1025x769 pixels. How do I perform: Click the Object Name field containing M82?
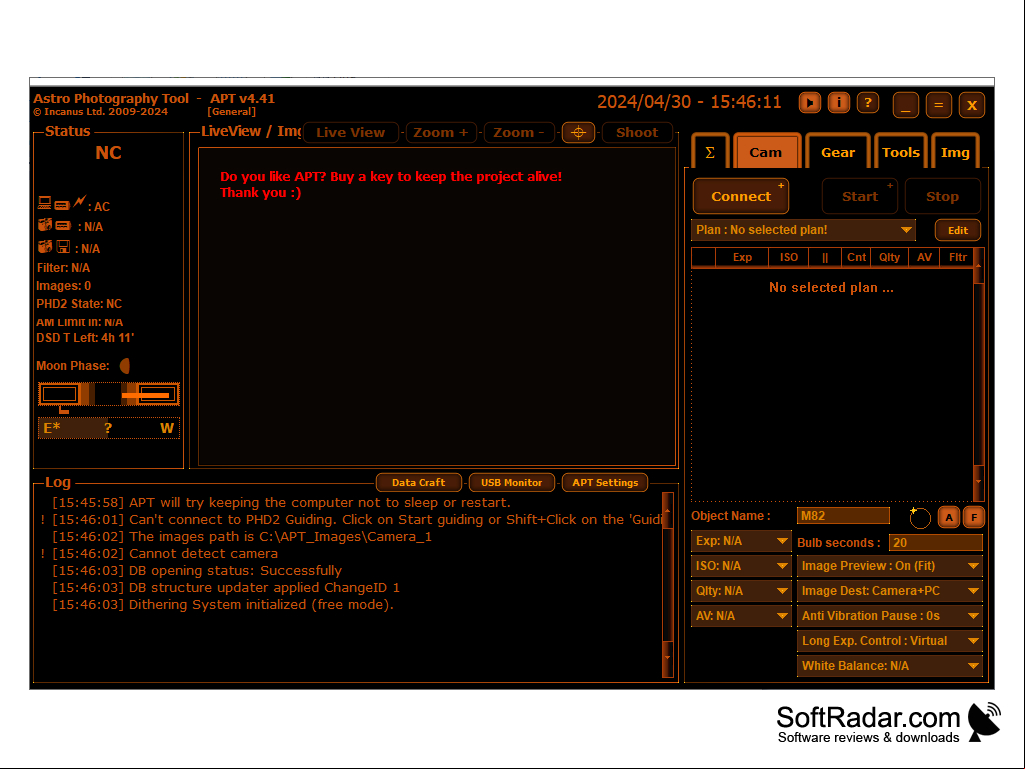843,516
